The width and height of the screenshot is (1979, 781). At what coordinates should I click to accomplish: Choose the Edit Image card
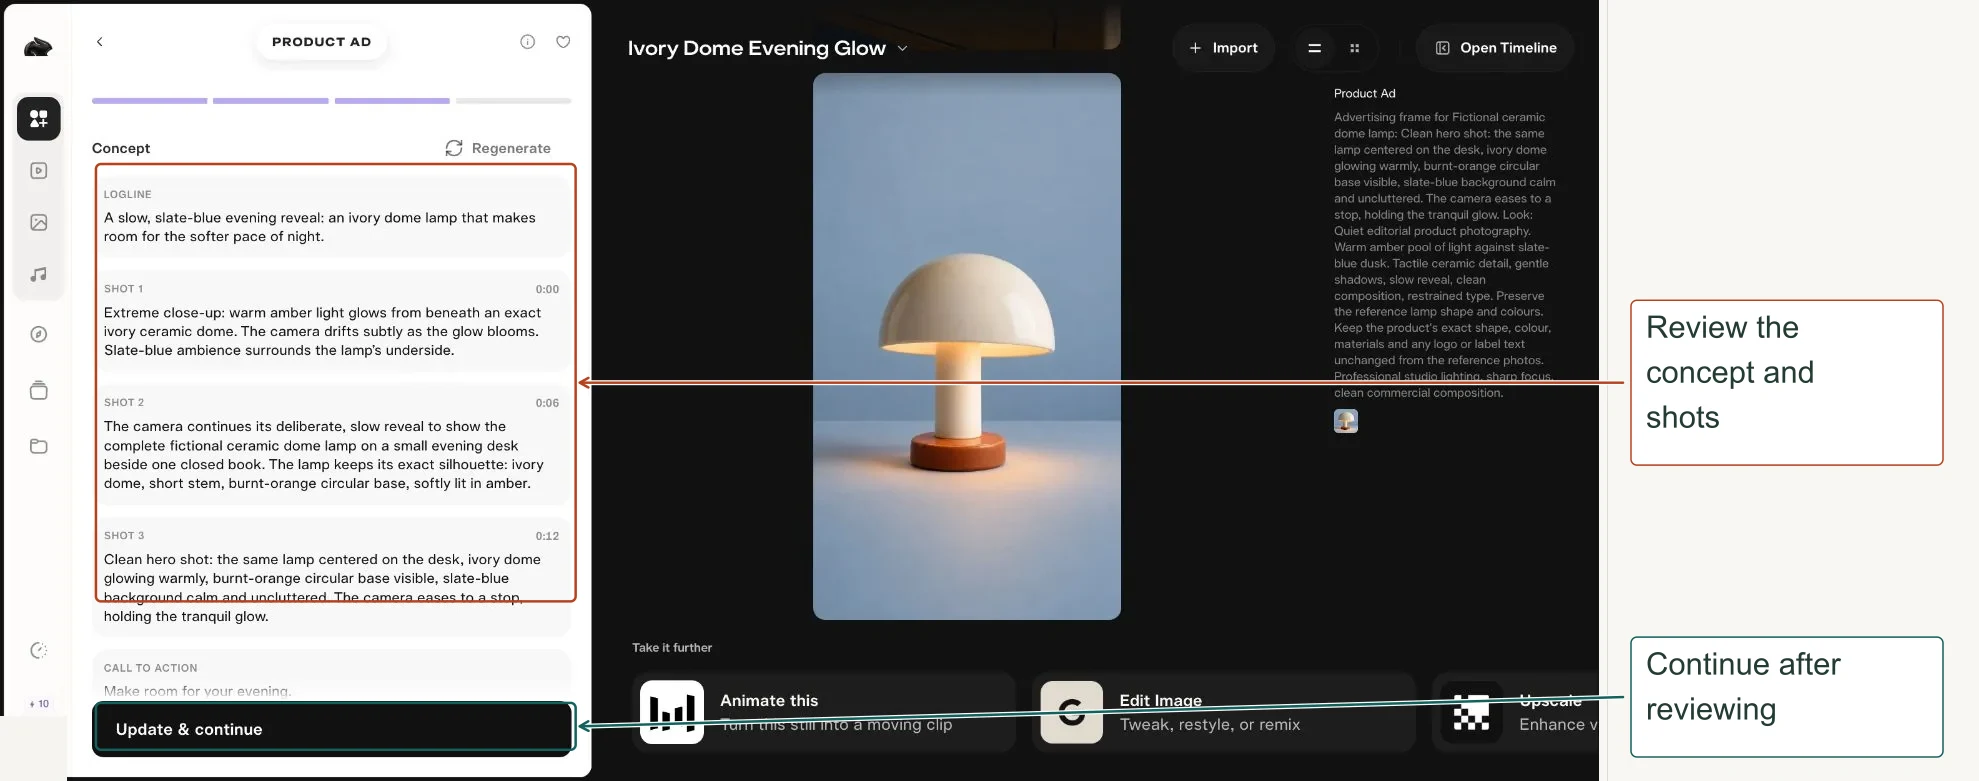point(1224,713)
